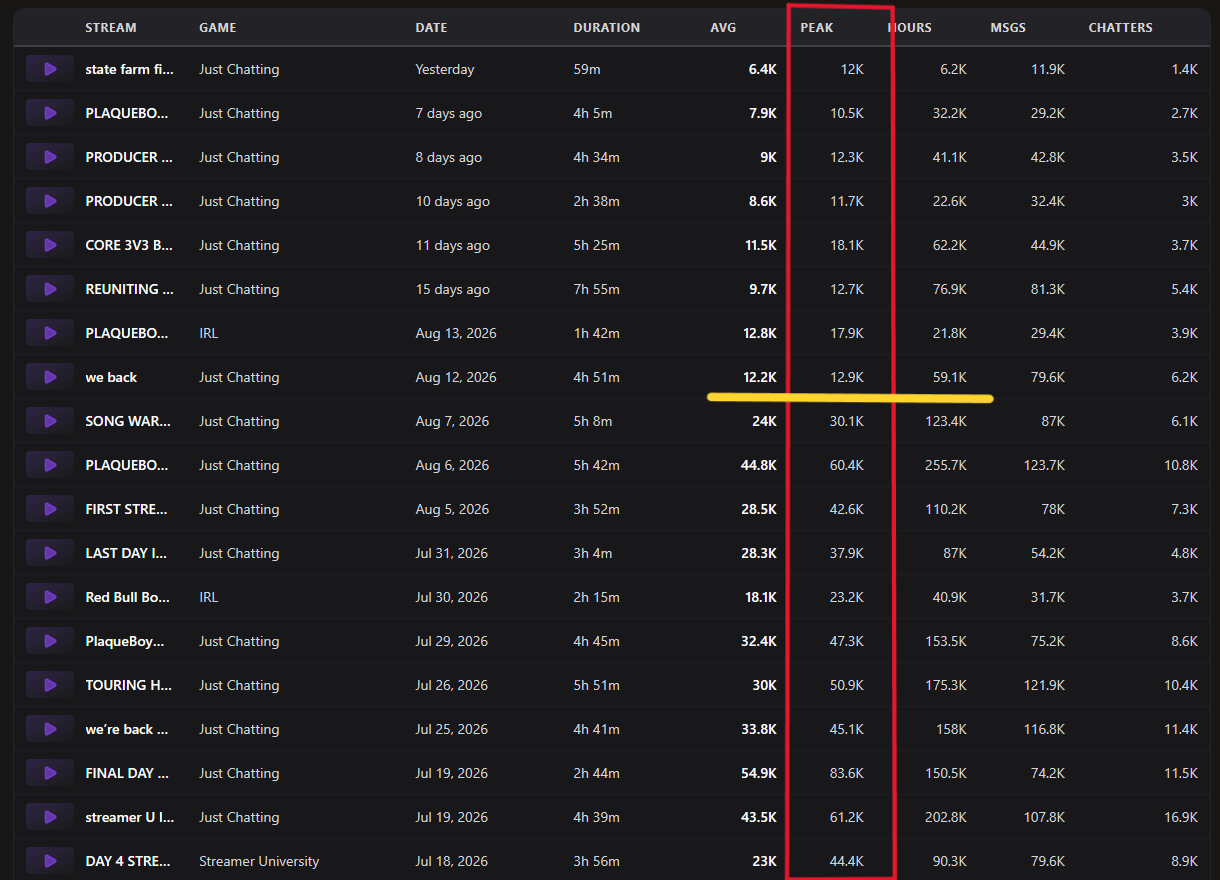Play the DAY 4 STRE... stream
The image size is (1220, 880).
coord(50,861)
